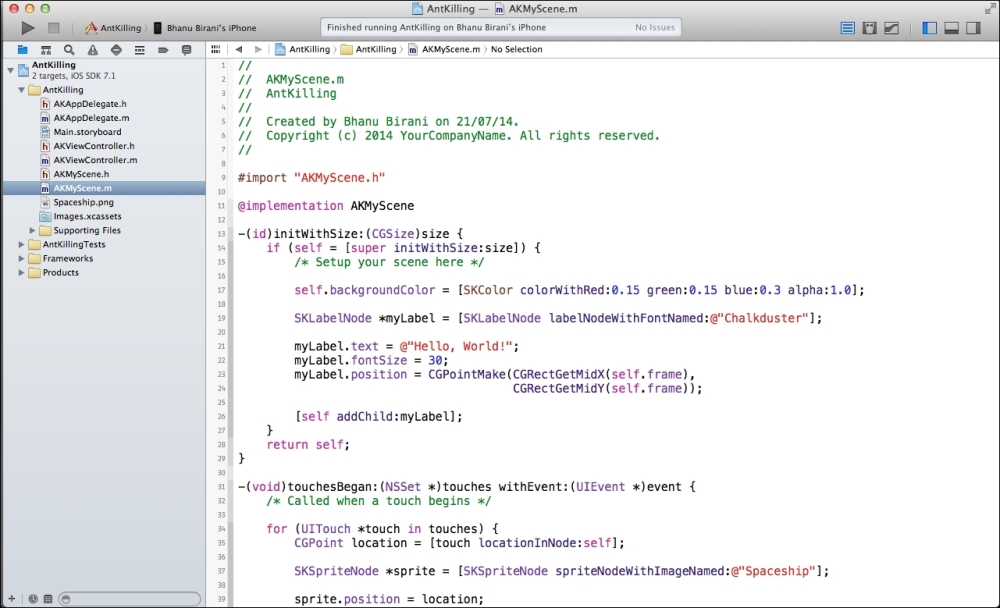Viewport: 1000px width, 608px height.
Task: Filter files with source-control status
Action: point(48,598)
